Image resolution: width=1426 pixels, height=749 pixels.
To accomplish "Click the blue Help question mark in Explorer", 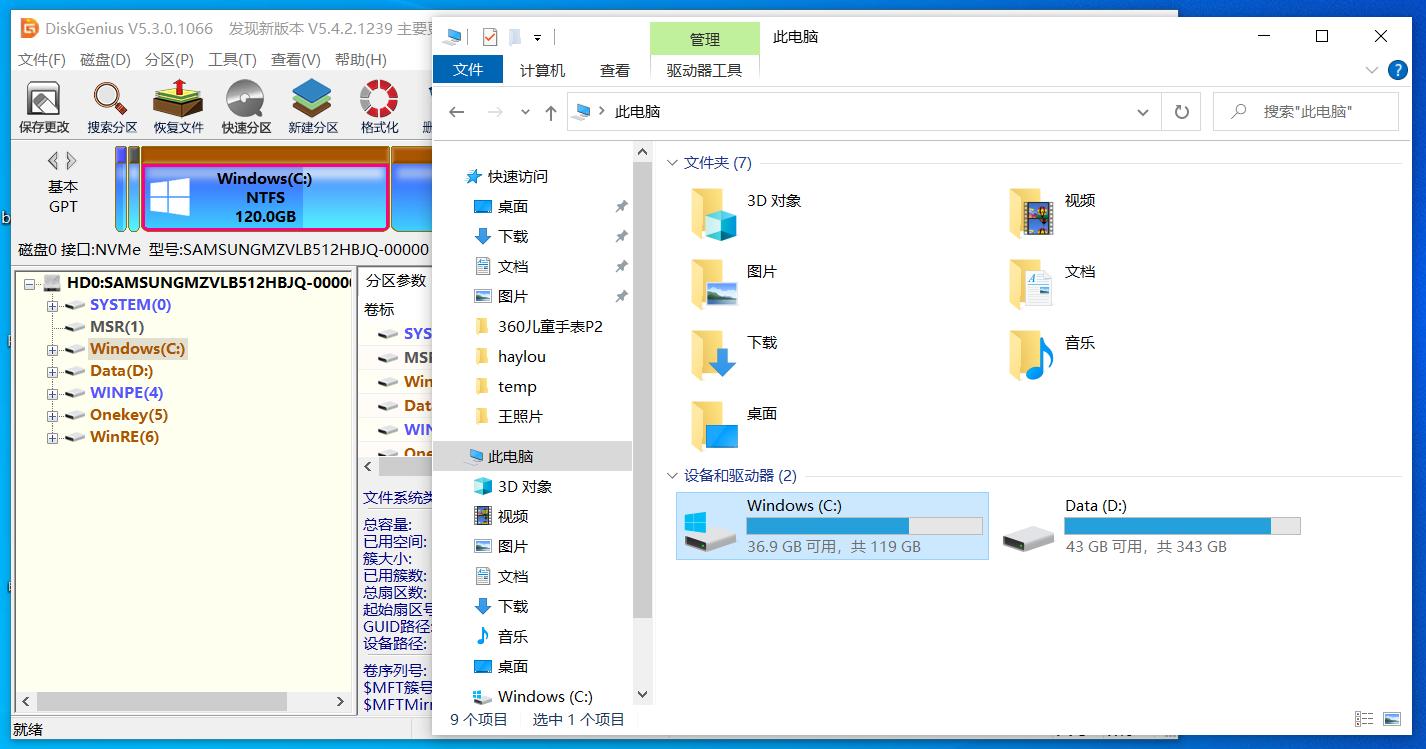I will (1397, 69).
